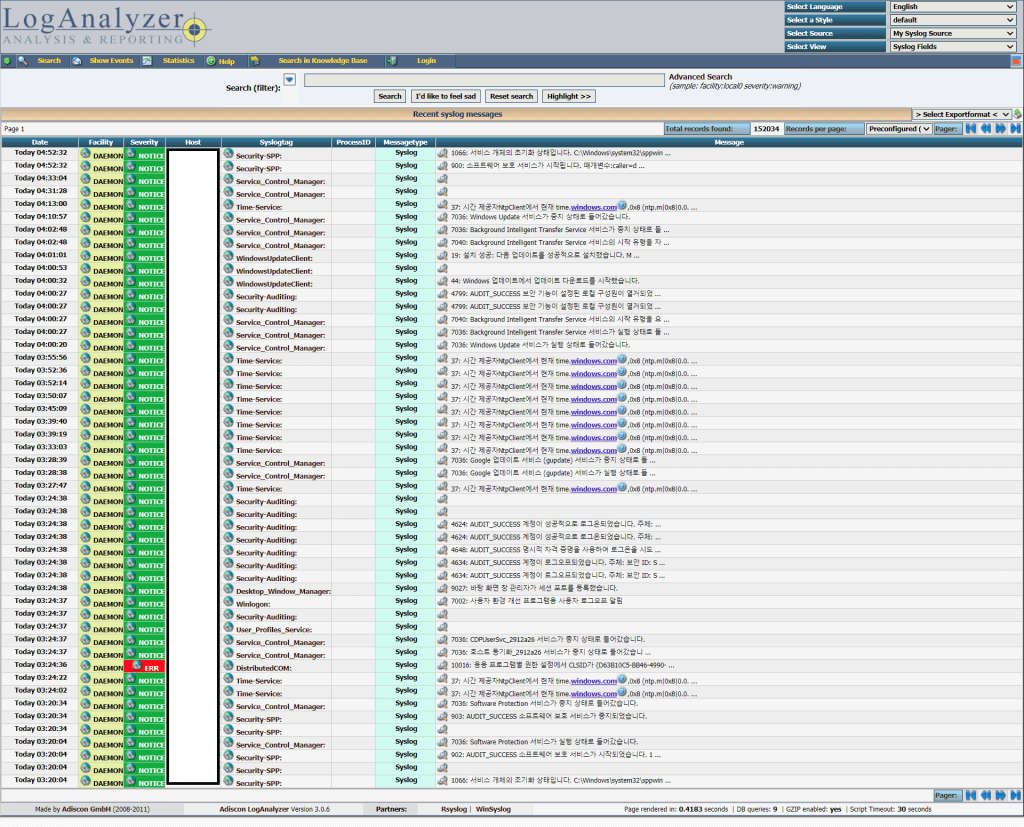Click the 10016 DistributedCOM message text
The width and height of the screenshot is (1024, 827).
click(x=562, y=665)
